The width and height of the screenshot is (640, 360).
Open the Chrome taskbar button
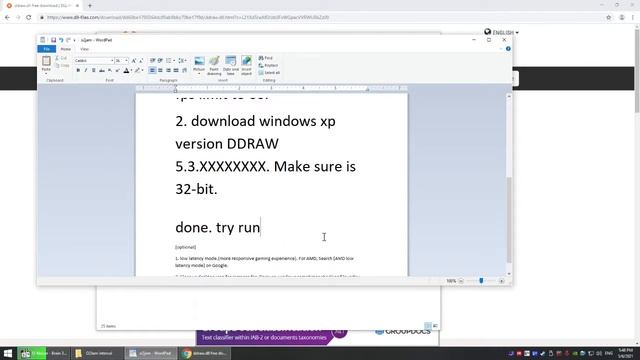tap(205, 353)
